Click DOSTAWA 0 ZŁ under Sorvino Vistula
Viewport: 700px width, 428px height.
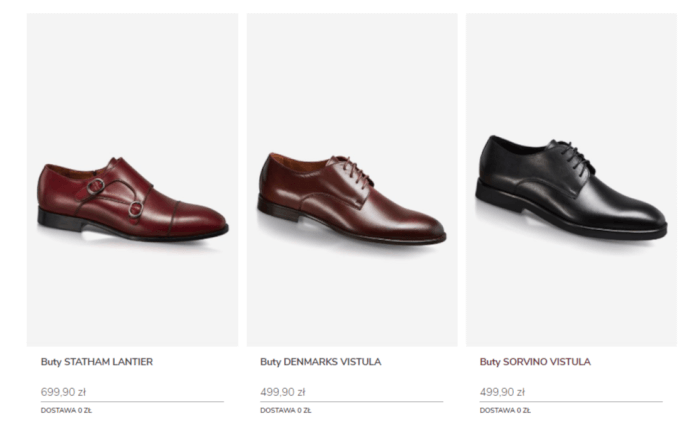[x=505, y=410]
